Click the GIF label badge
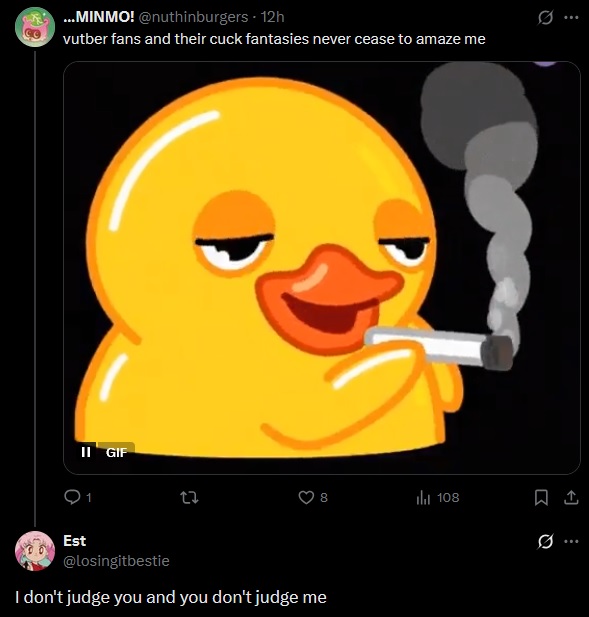Image resolution: width=589 pixels, height=617 pixels. [116, 452]
